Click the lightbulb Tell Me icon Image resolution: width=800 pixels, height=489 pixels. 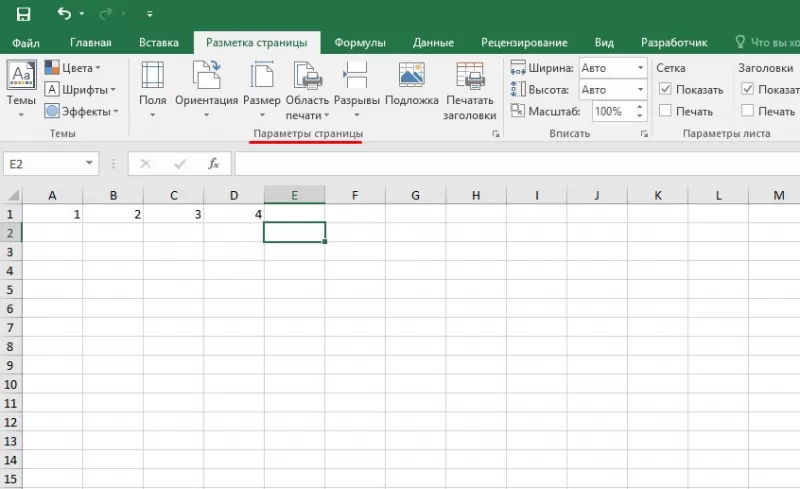(740, 42)
